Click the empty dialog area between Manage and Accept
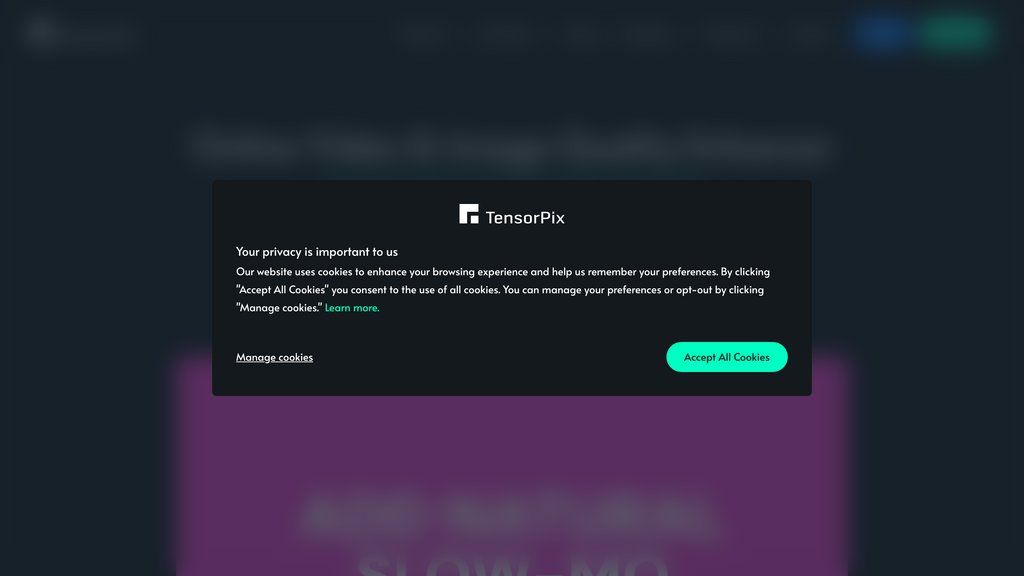Image resolution: width=1024 pixels, height=576 pixels. (x=490, y=357)
